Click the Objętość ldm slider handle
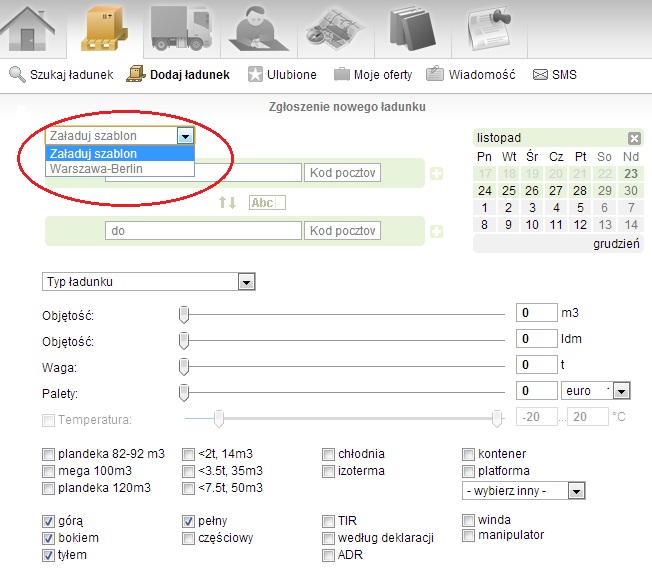 (184, 341)
